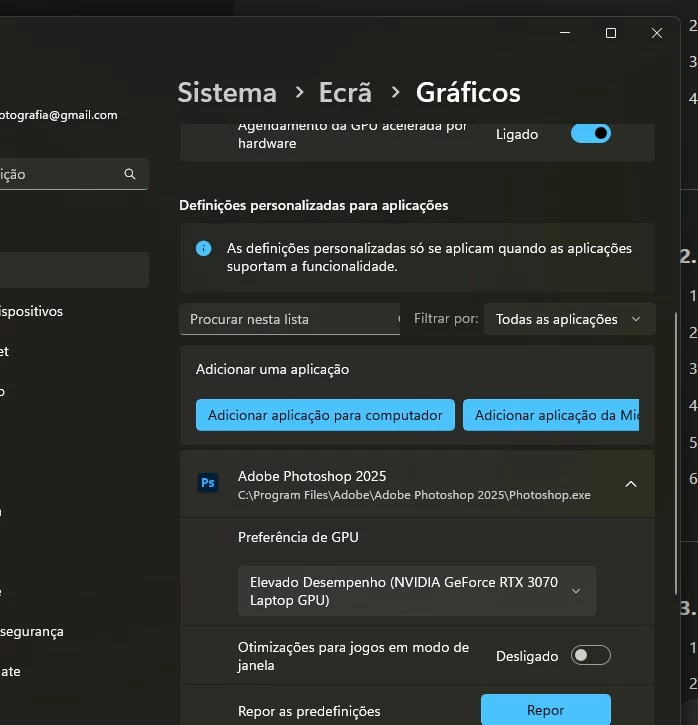
Task: Turn off hardware-accelerated GPU scheduling toggle
Action: click(591, 134)
